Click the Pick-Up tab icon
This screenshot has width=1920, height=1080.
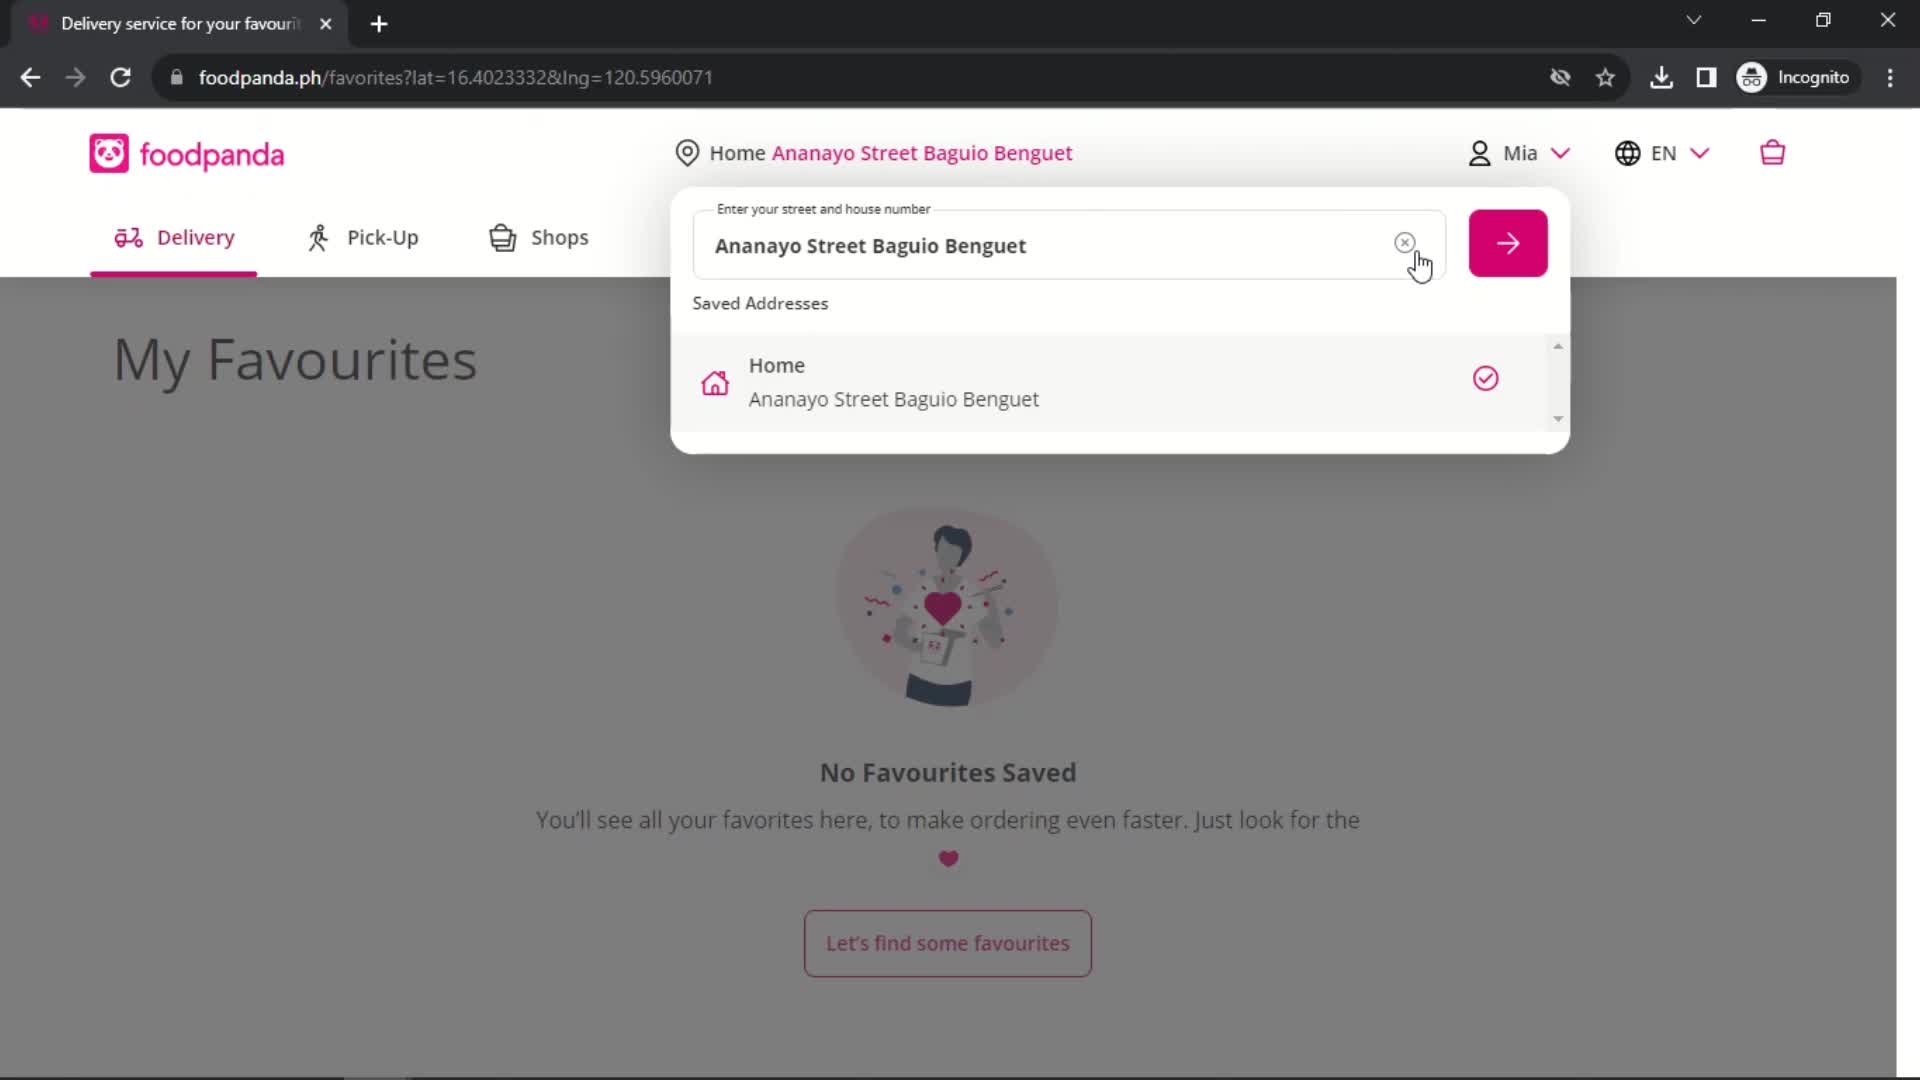pyautogui.click(x=320, y=237)
